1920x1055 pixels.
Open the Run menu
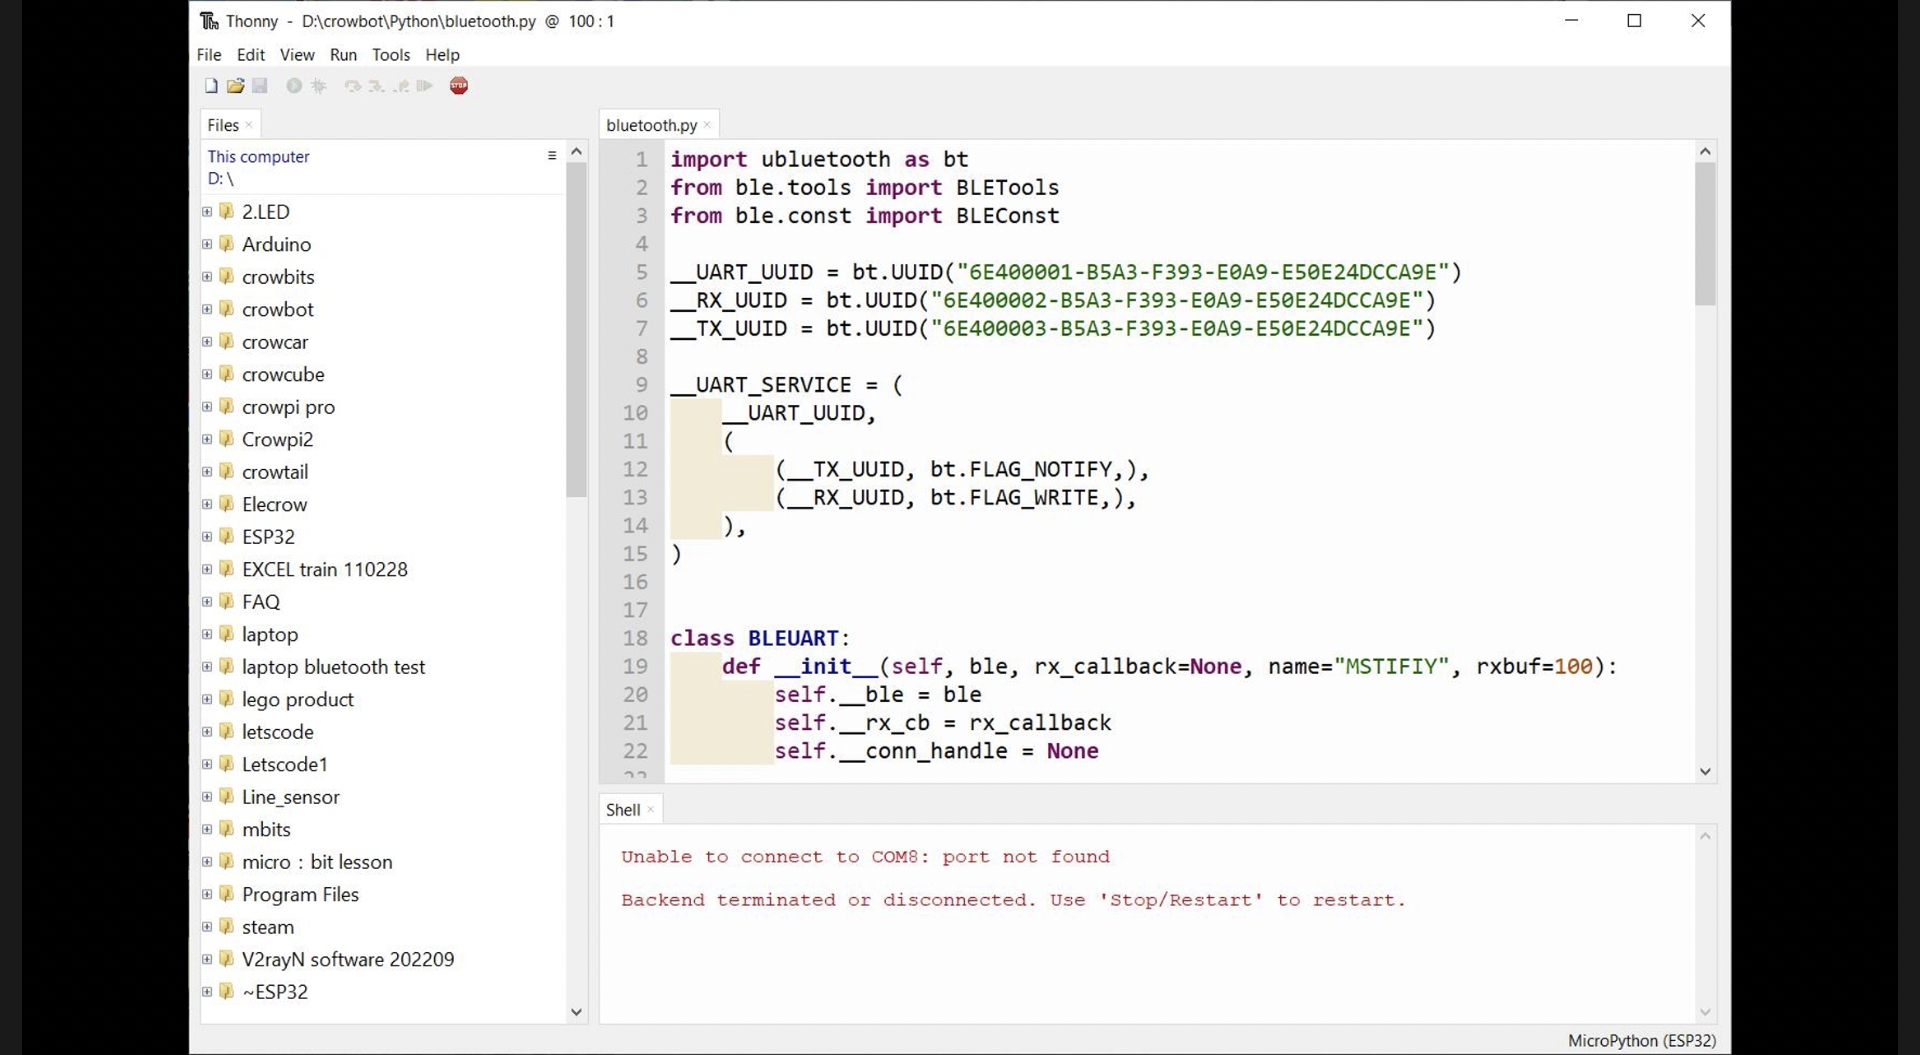[343, 55]
